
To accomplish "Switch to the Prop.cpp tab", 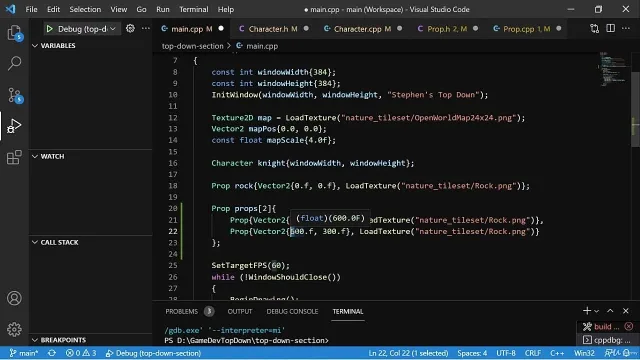I will tap(527, 29).
